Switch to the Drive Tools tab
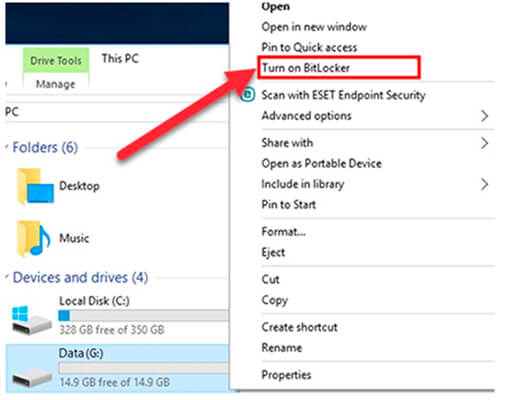 click(56, 60)
